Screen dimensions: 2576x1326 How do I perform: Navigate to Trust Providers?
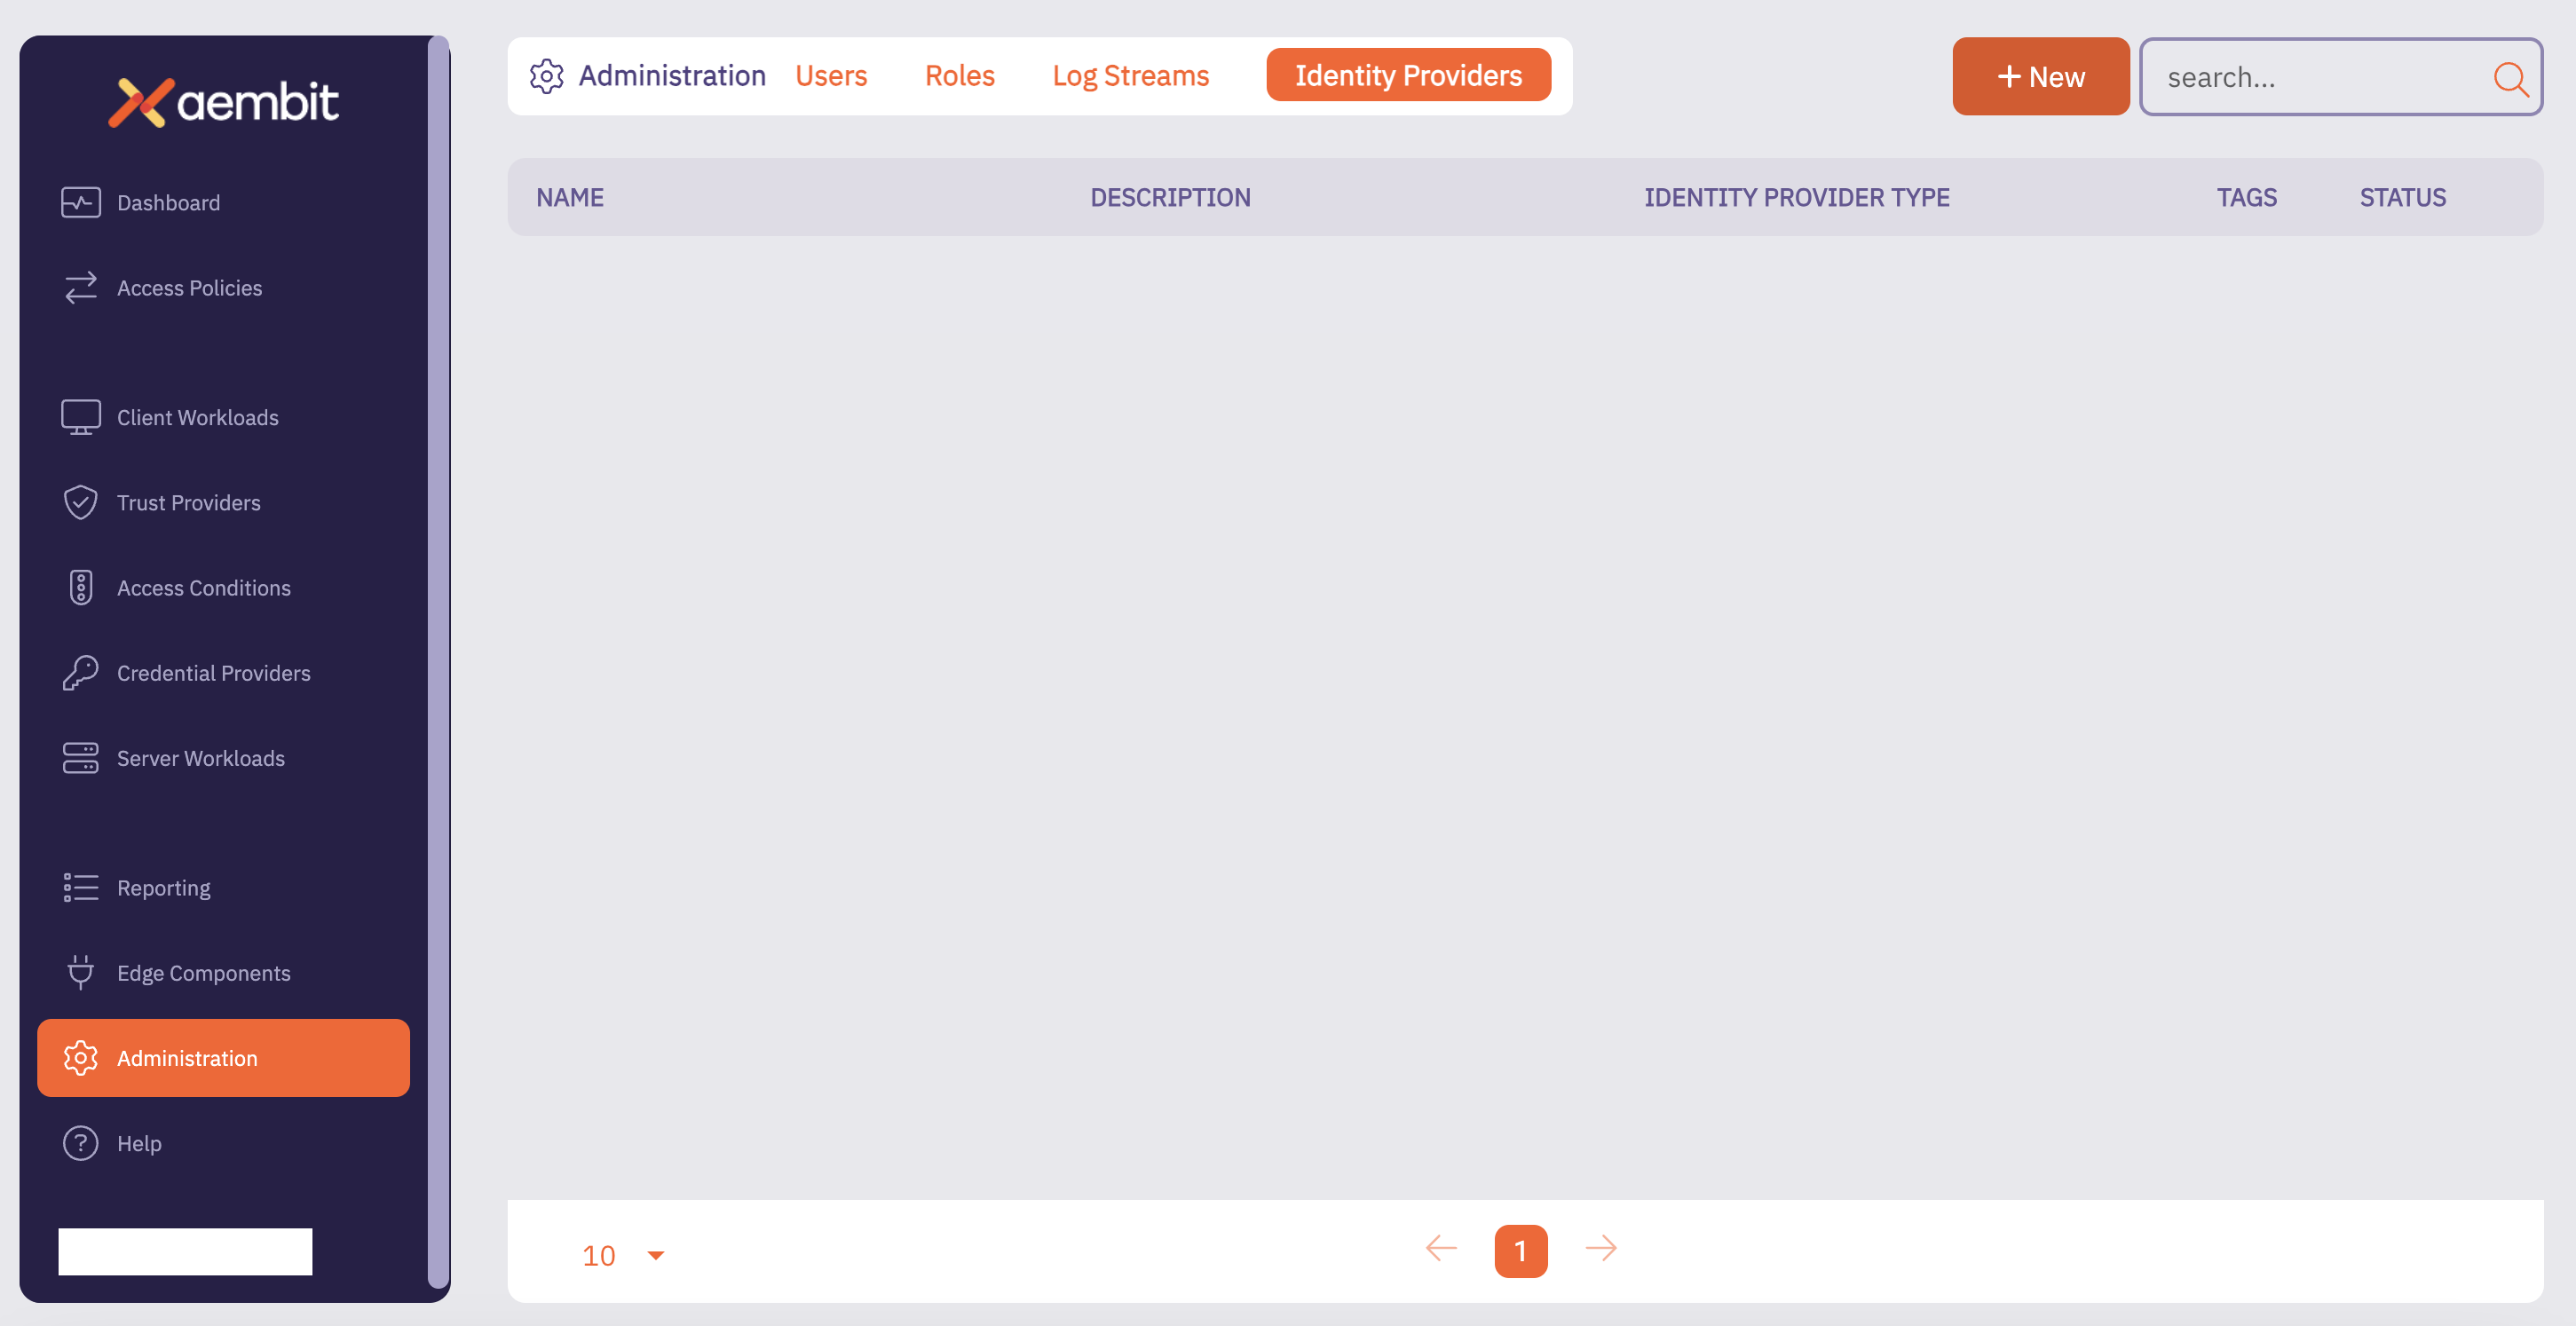tap(223, 502)
